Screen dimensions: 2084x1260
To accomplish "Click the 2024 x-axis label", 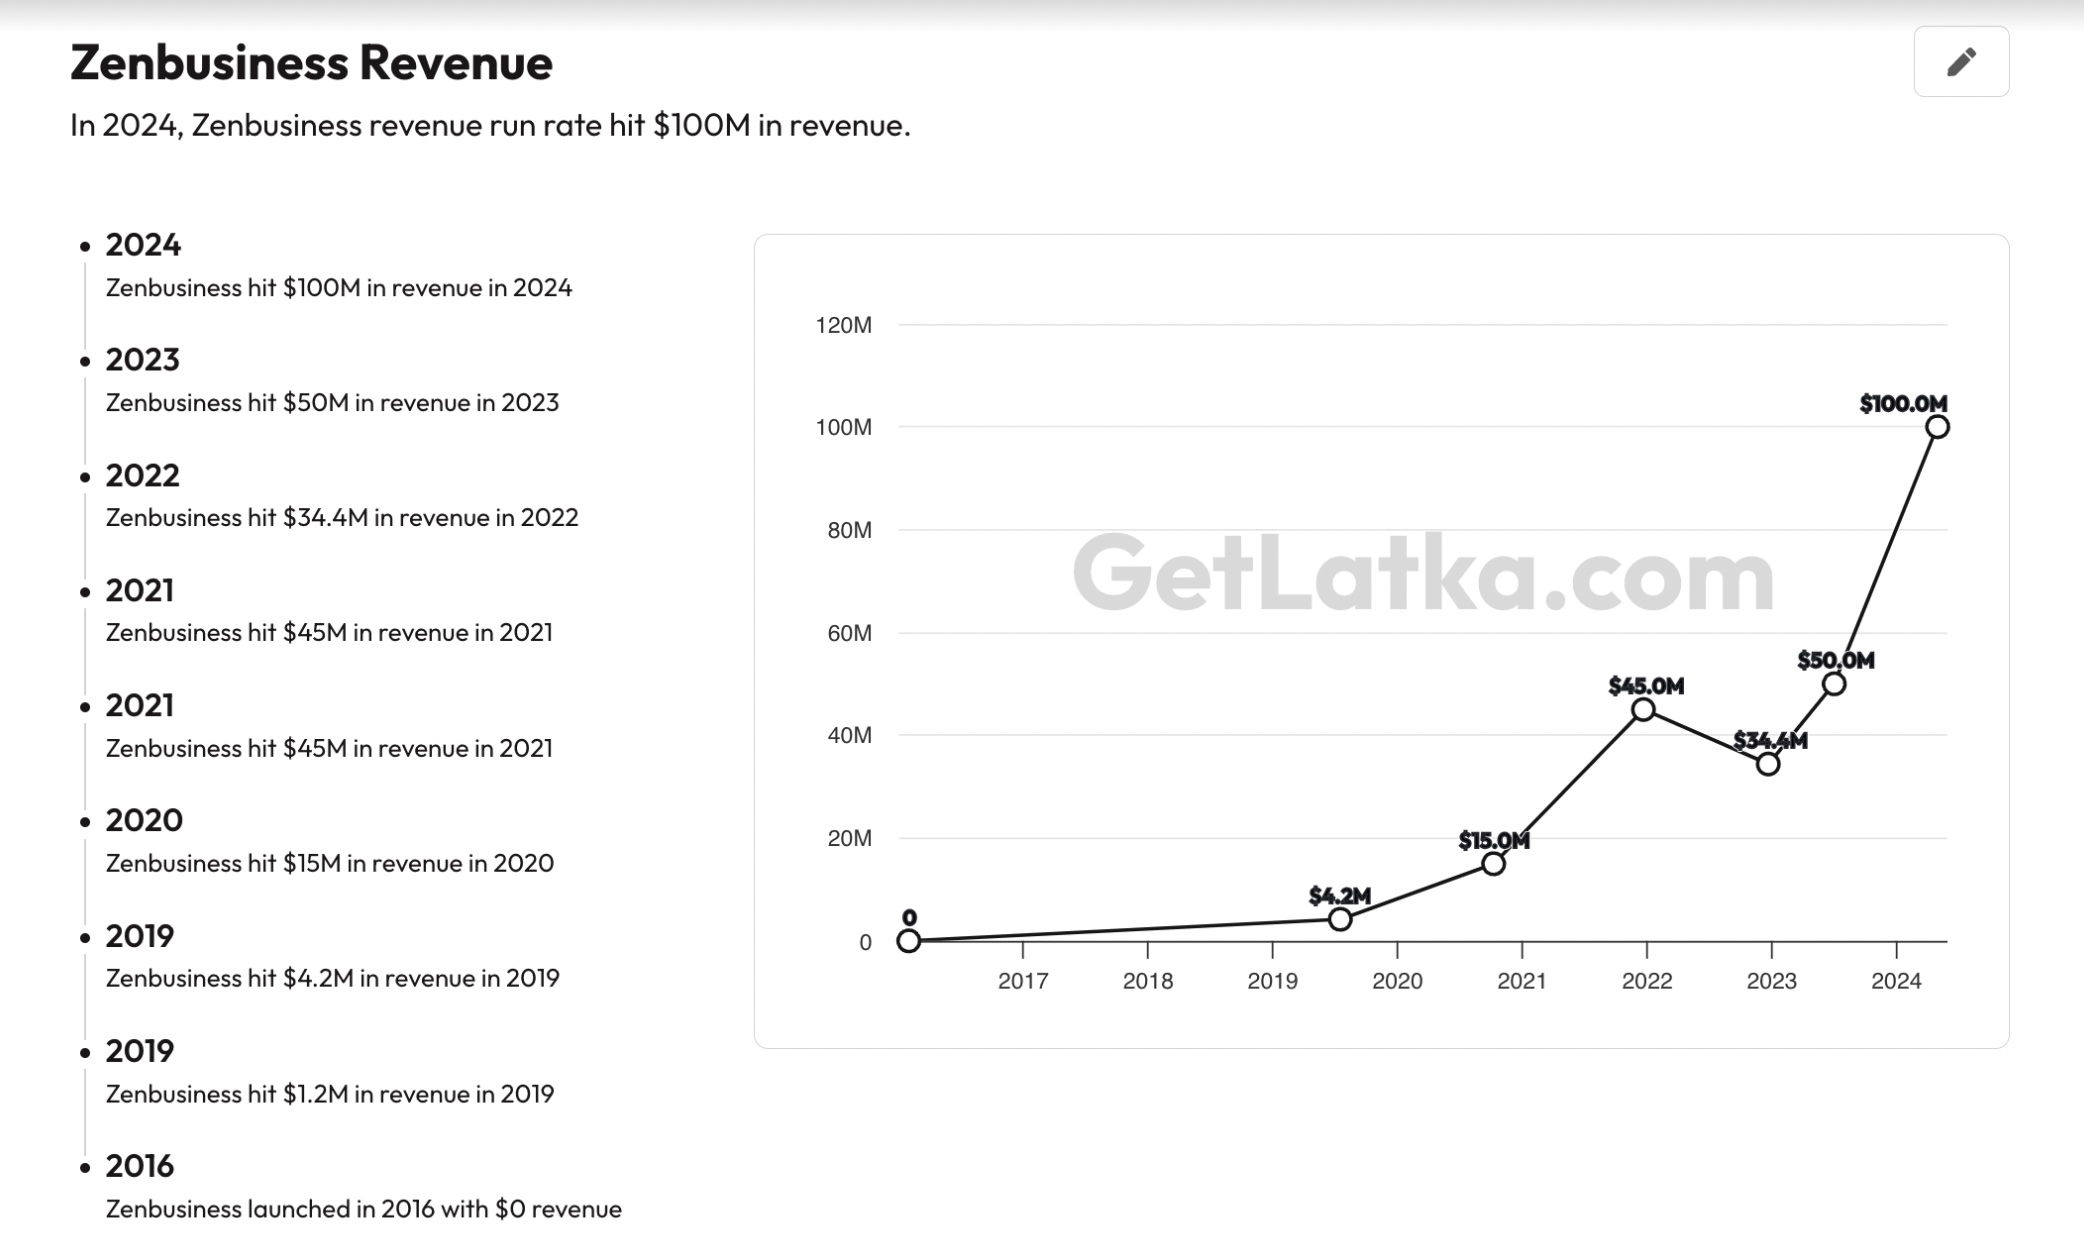I will coord(1896,982).
